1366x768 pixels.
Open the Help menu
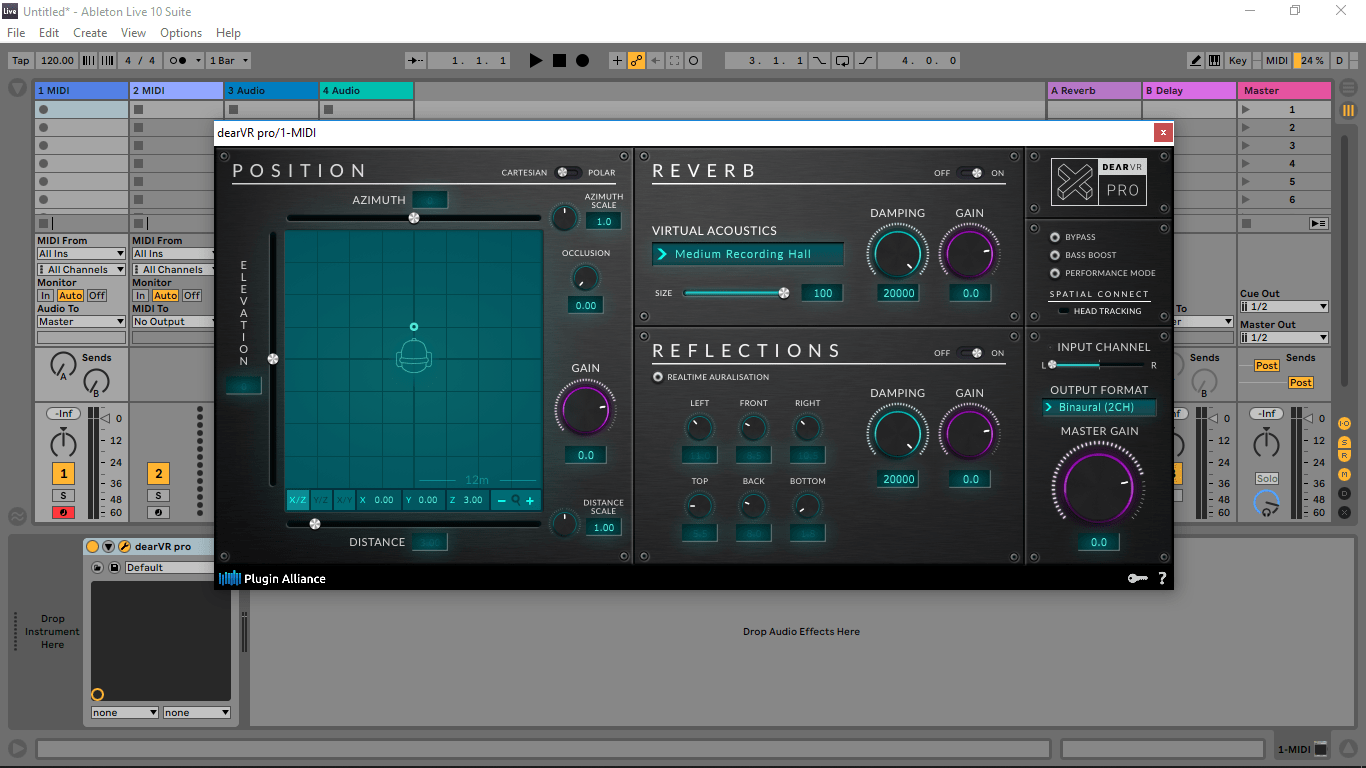[x=228, y=33]
